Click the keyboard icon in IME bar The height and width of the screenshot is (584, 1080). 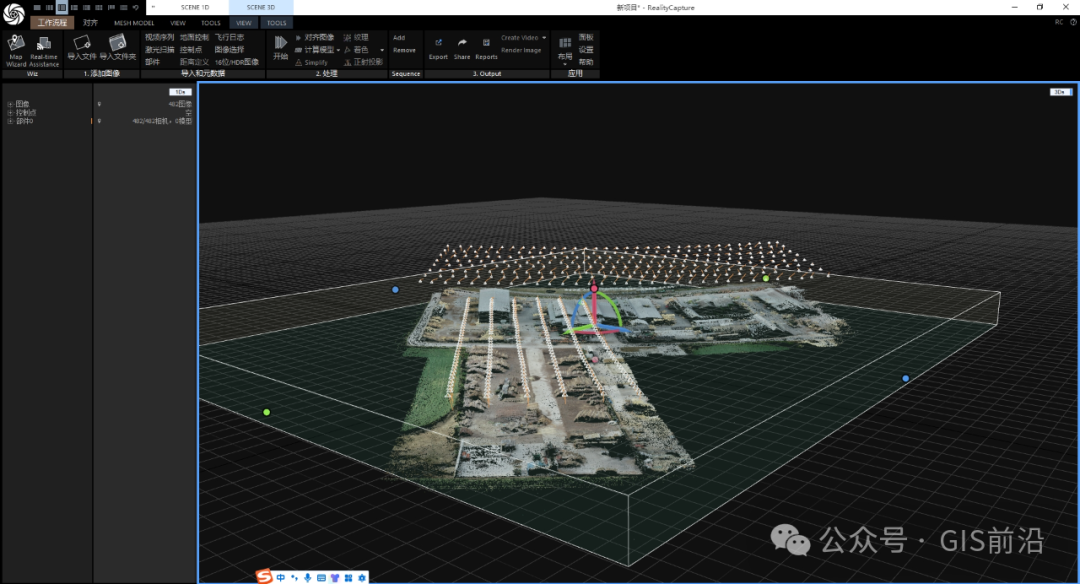pos(321,578)
